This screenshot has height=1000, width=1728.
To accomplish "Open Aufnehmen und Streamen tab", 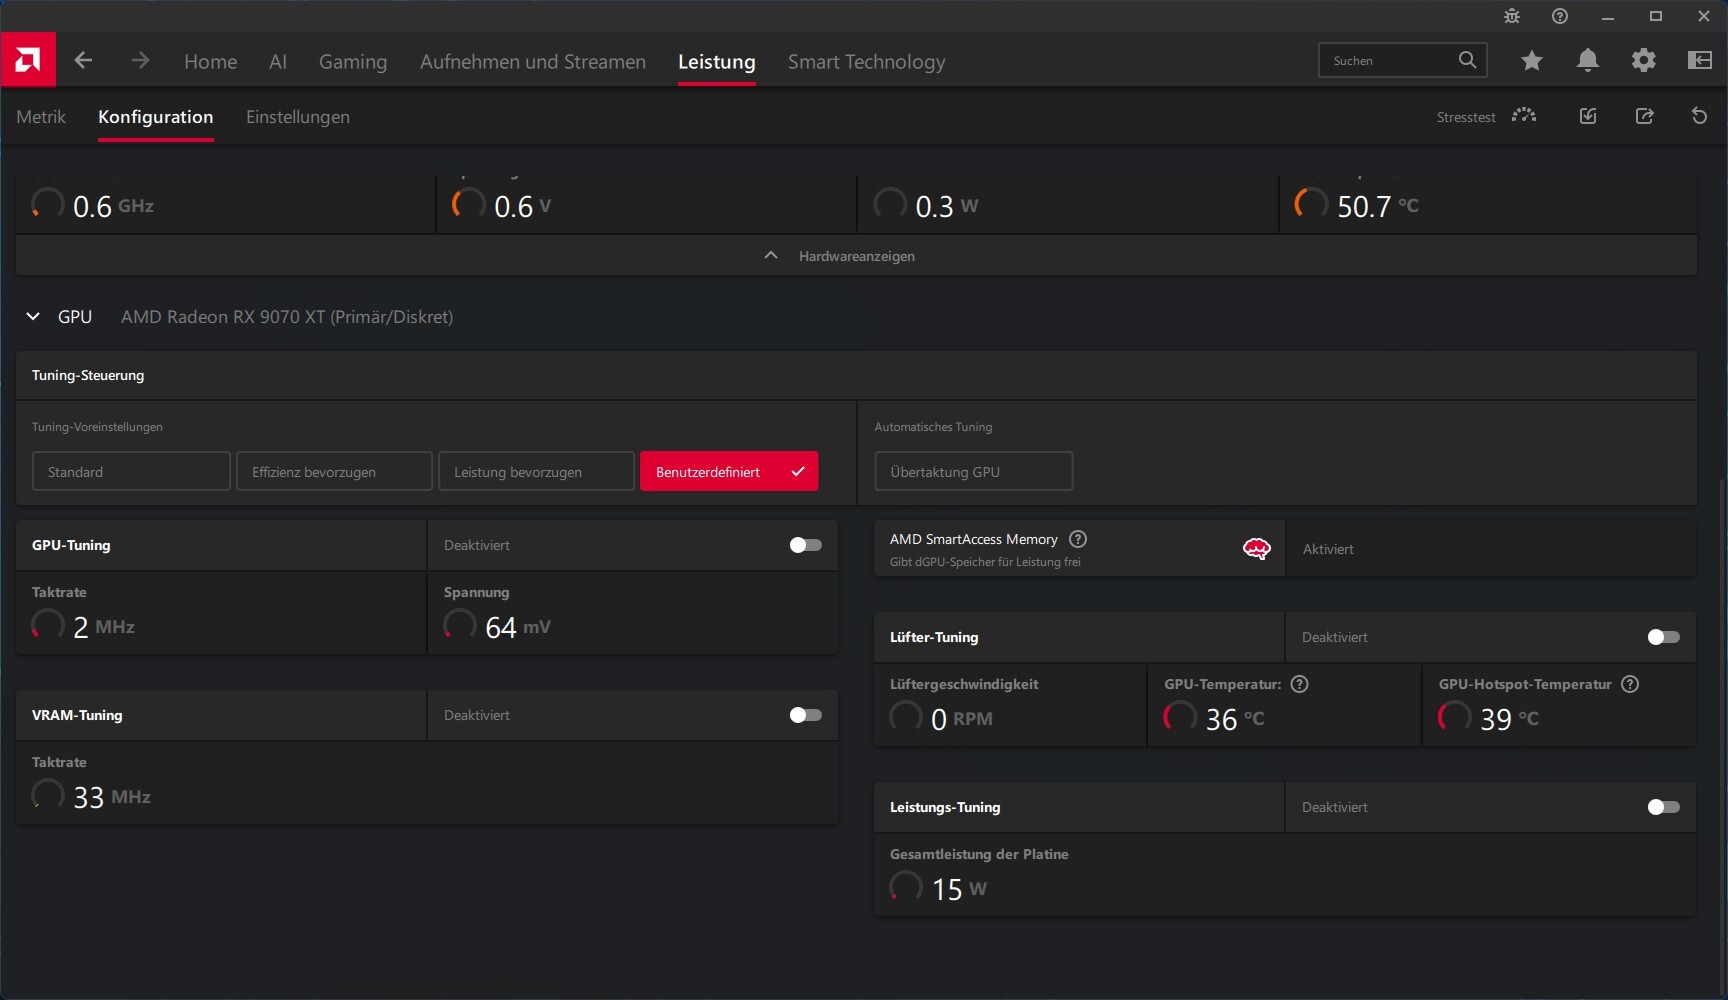I will (x=533, y=61).
